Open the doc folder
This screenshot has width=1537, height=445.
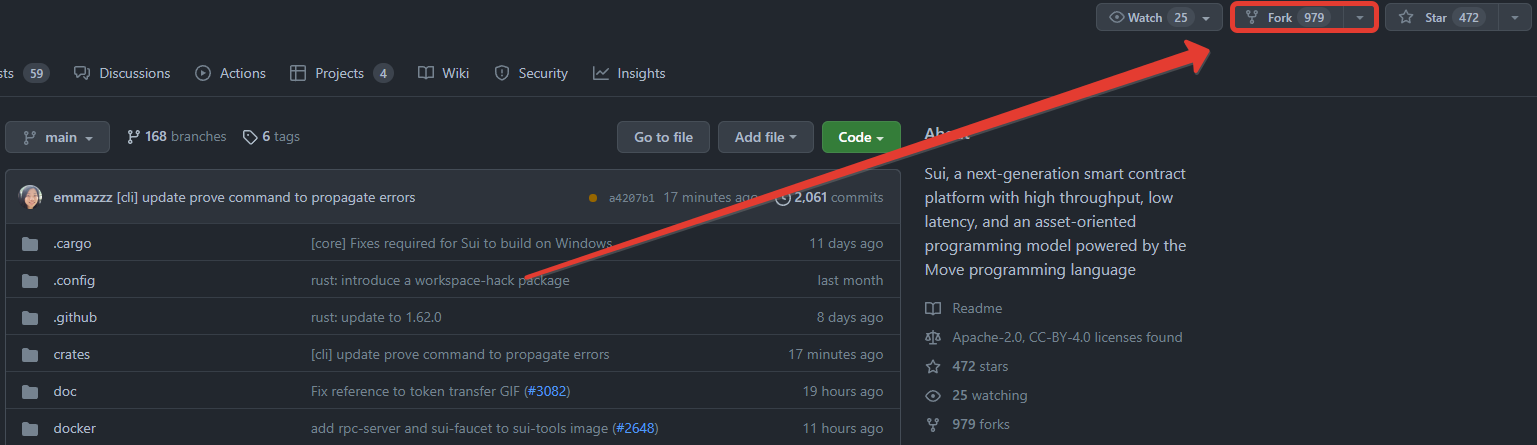pos(65,391)
